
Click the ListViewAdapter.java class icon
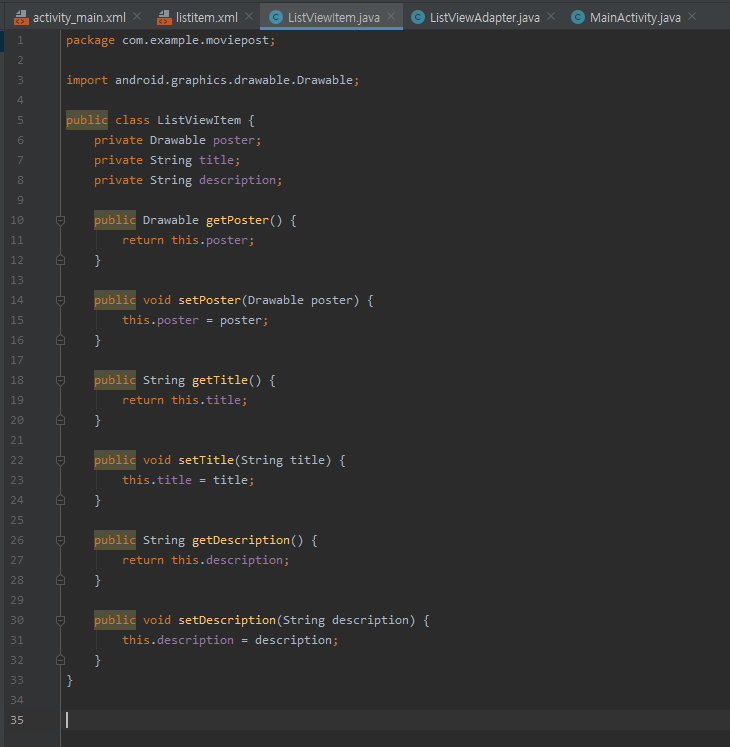pyautogui.click(x=418, y=18)
